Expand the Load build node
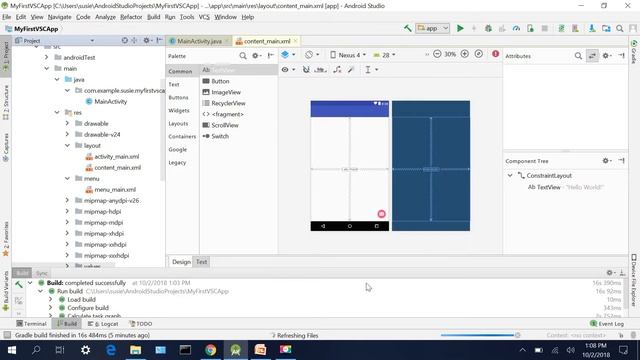640x360 pixels. pyautogui.click(x=51, y=299)
